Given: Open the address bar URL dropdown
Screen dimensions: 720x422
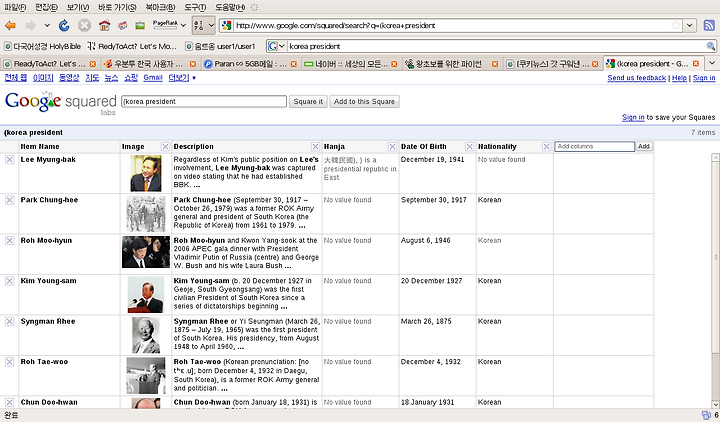Looking at the screenshot, I should click(x=690, y=25).
